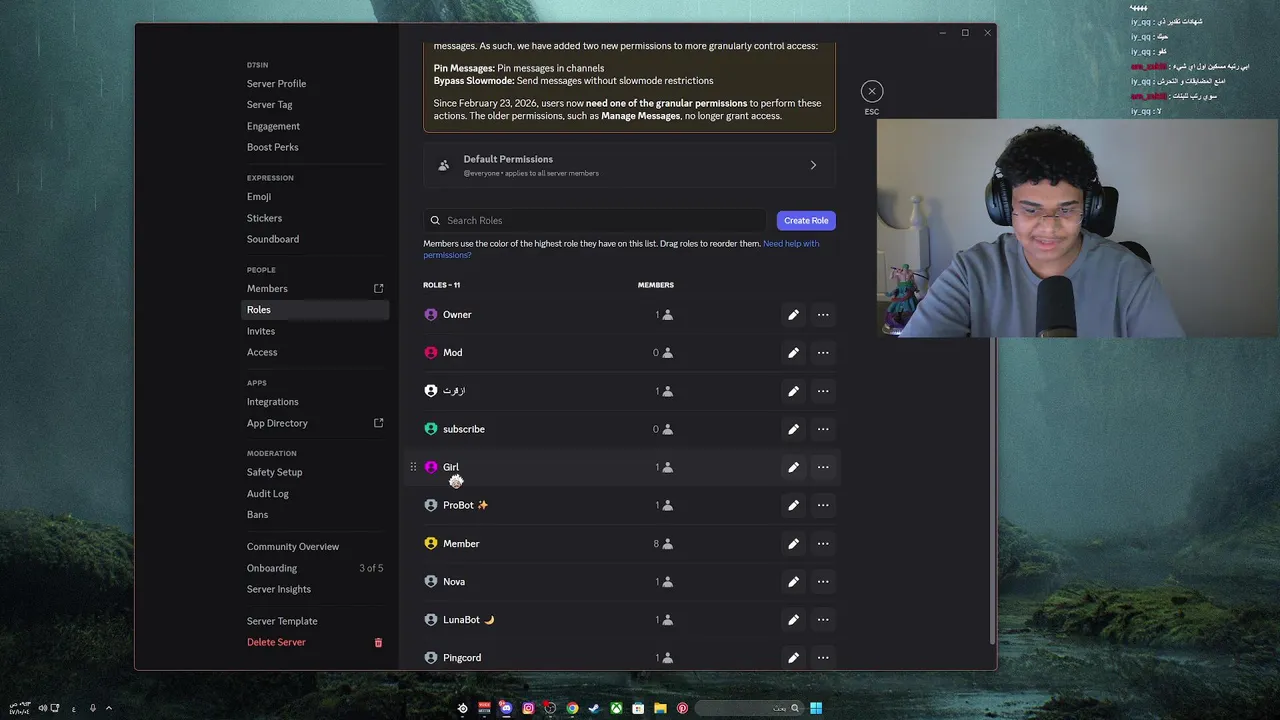This screenshot has height=720, width=1280.
Task: Open Server Template settings
Action: (x=282, y=621)
